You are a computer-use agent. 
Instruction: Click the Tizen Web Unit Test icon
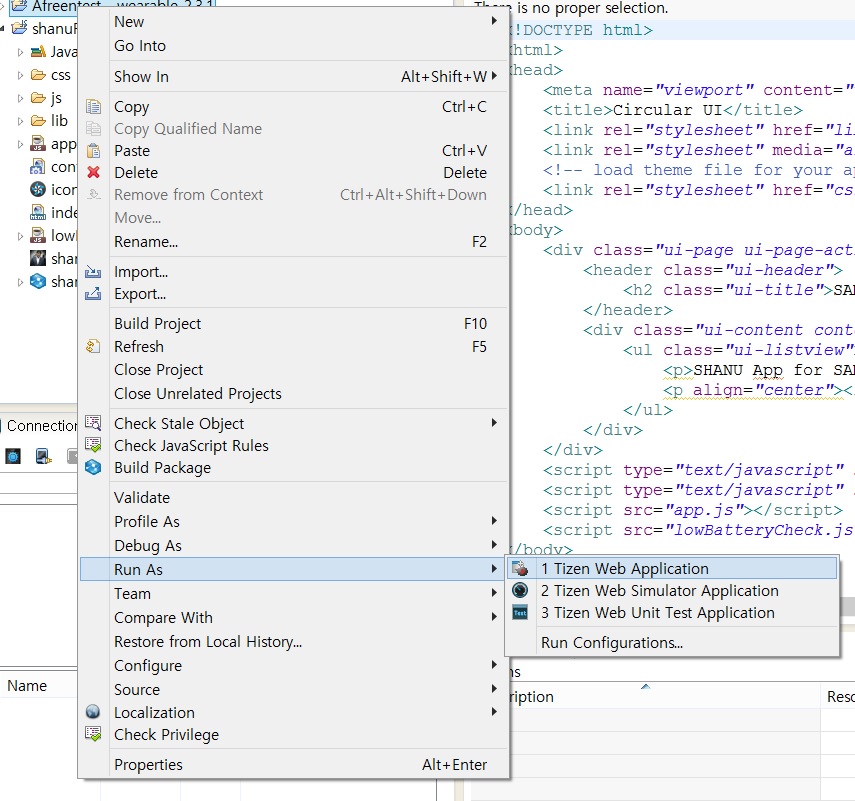[x=520, y=612]
